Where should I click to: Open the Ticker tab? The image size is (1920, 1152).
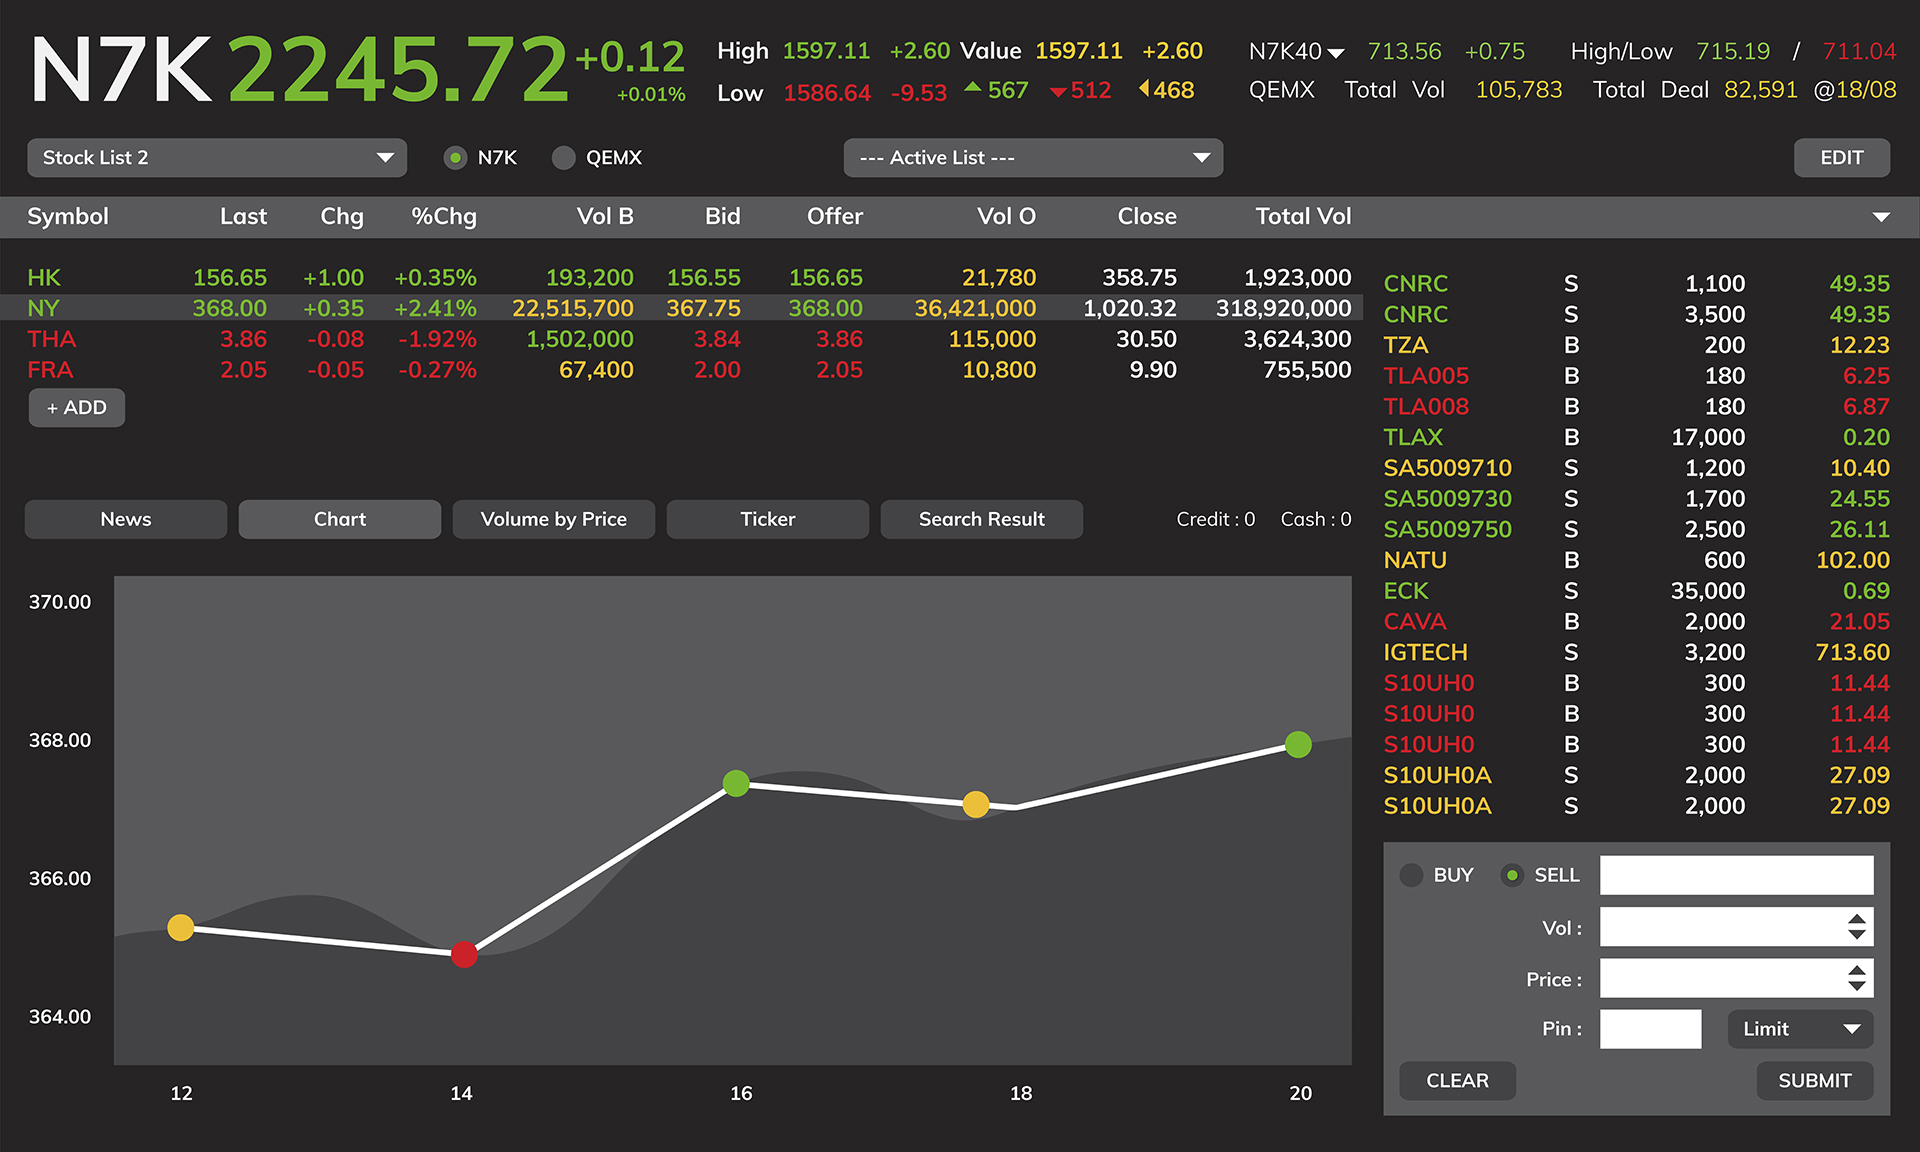coord(767,519)
